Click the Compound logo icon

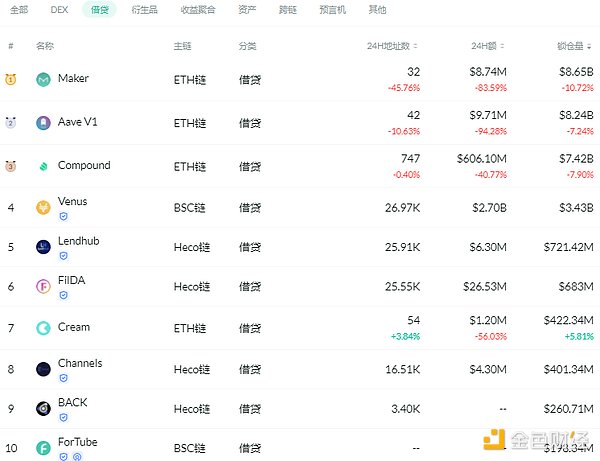(x=43, y=166)
